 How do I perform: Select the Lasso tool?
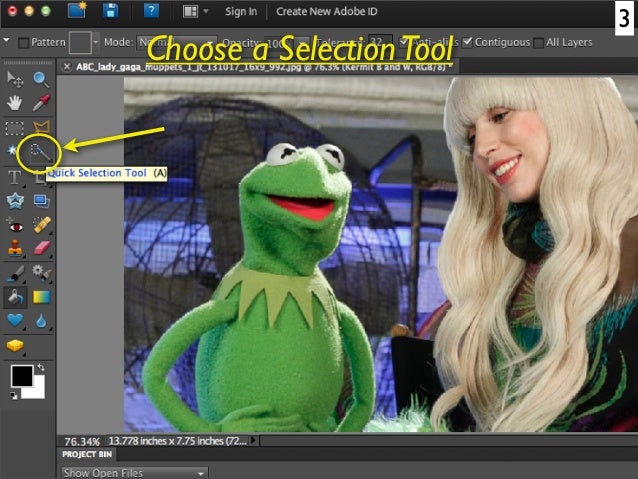41,128
